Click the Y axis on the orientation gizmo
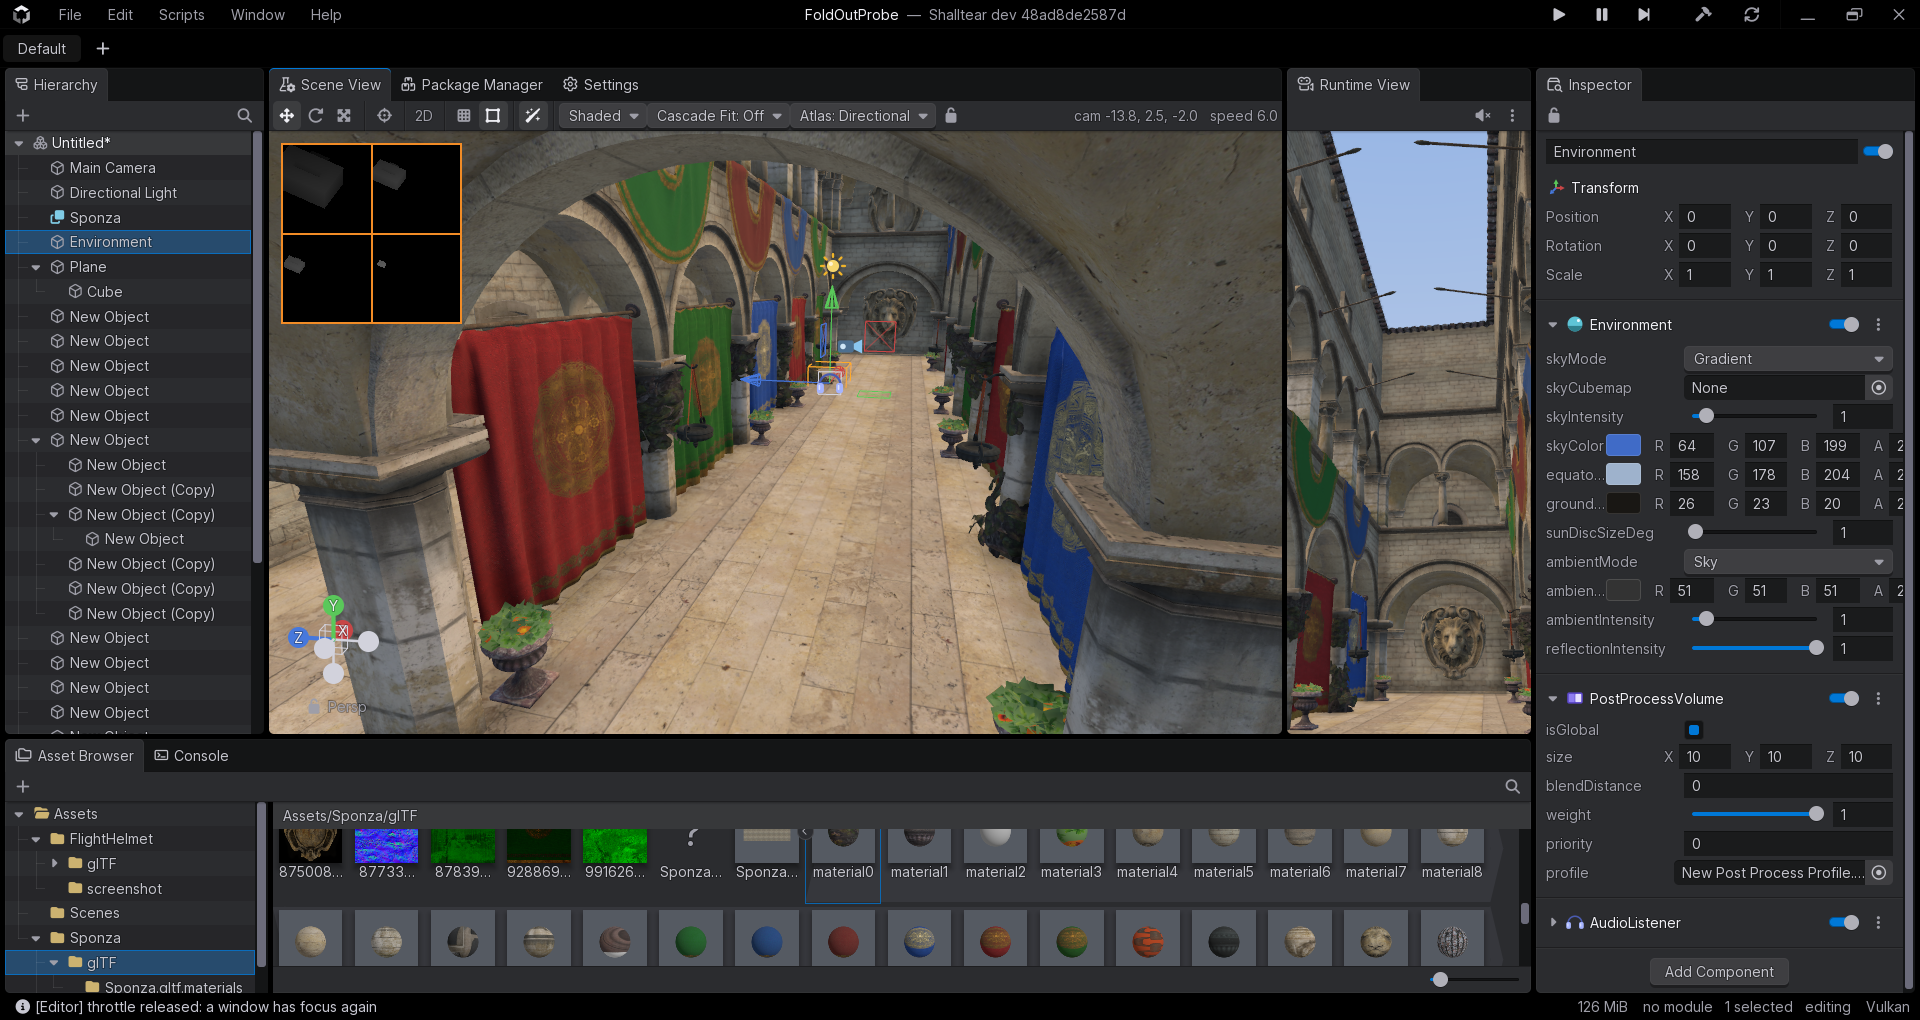 tap(333, 605)
